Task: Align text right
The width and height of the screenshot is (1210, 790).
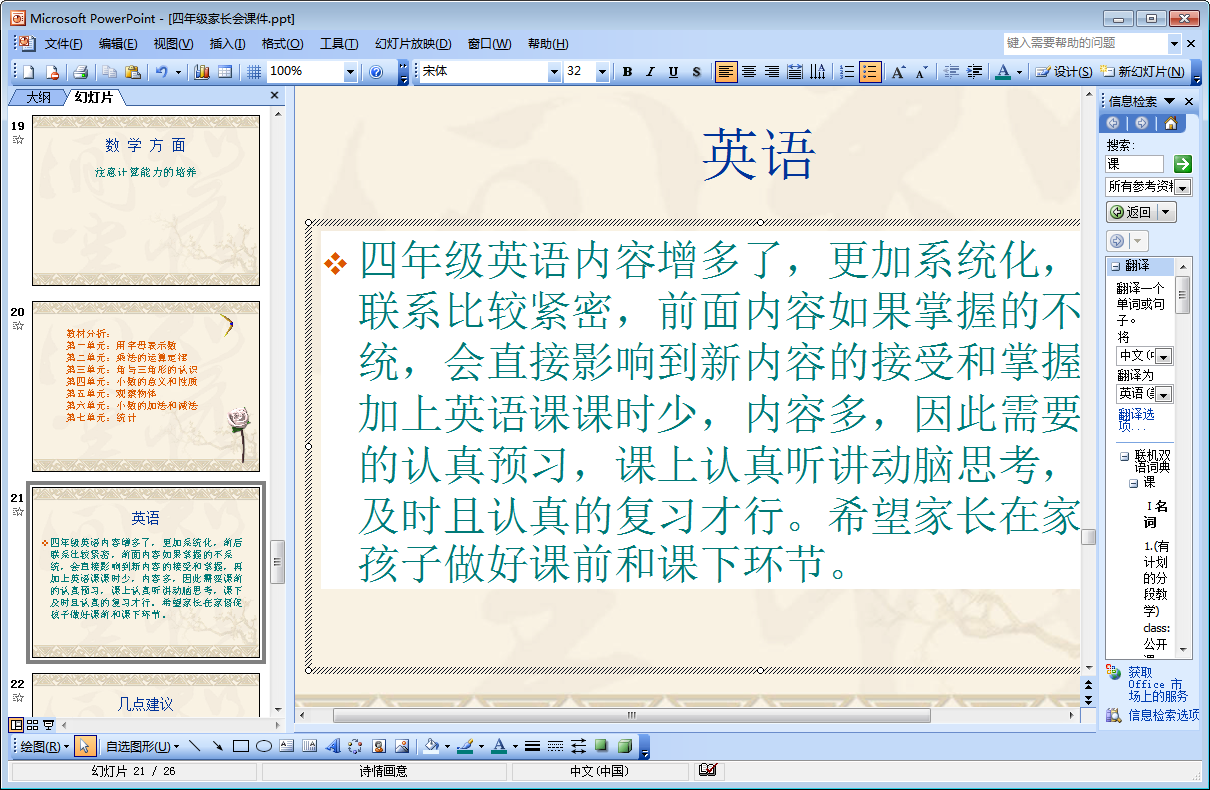Action: click(x=771, y=72)
